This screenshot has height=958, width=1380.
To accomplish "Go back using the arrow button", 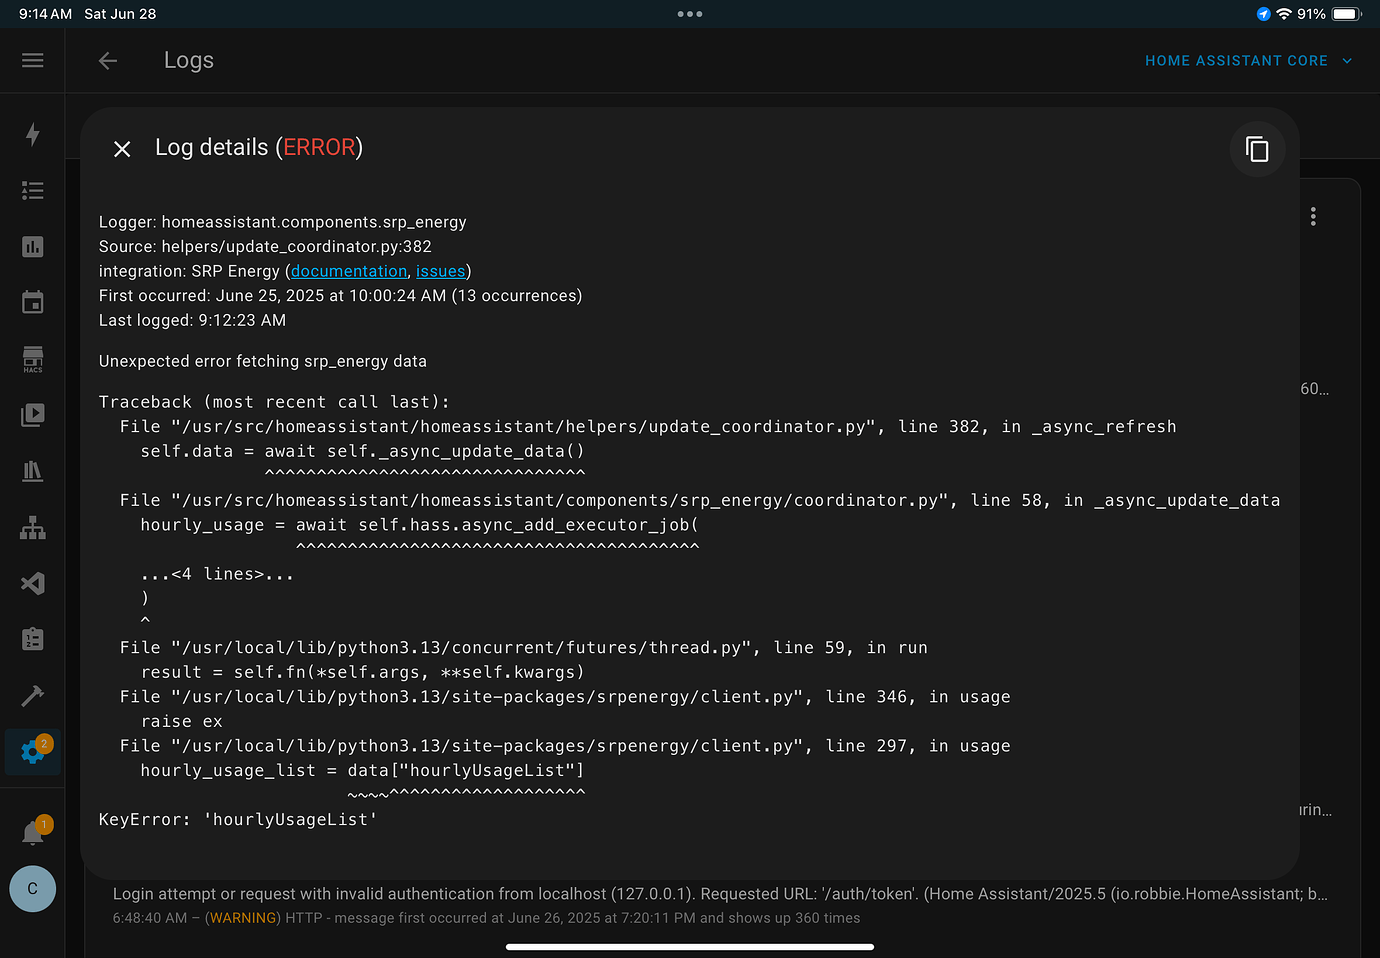I will pos(108,61).
